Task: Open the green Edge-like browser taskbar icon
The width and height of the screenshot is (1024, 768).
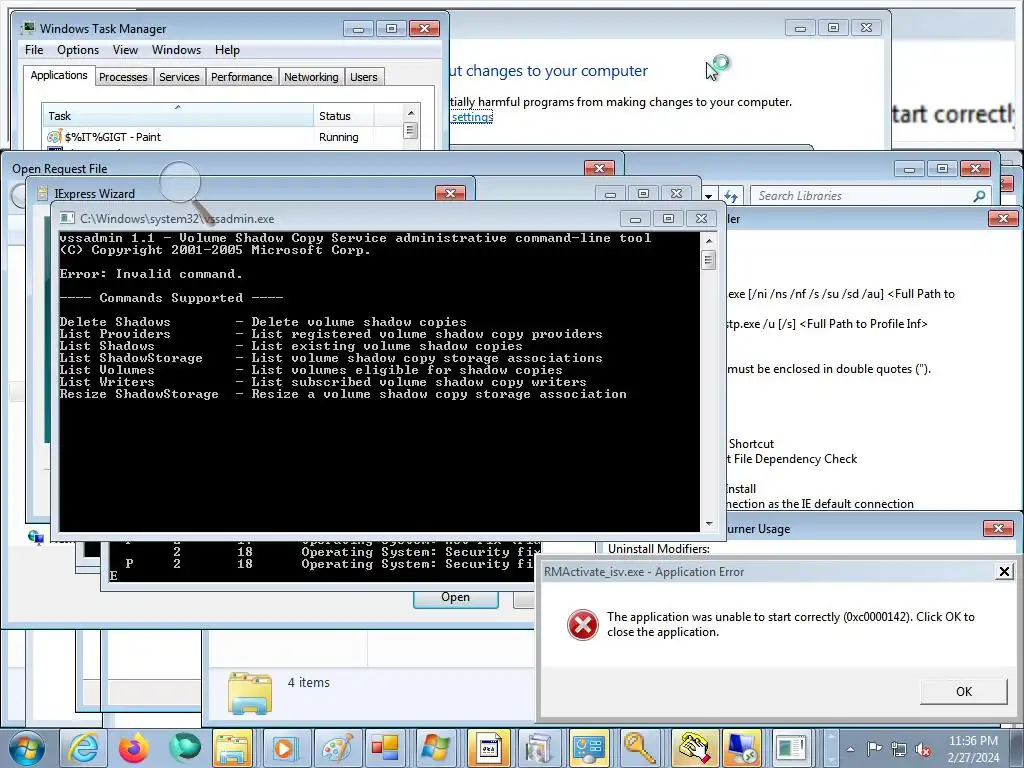Action: click(184, 748)
